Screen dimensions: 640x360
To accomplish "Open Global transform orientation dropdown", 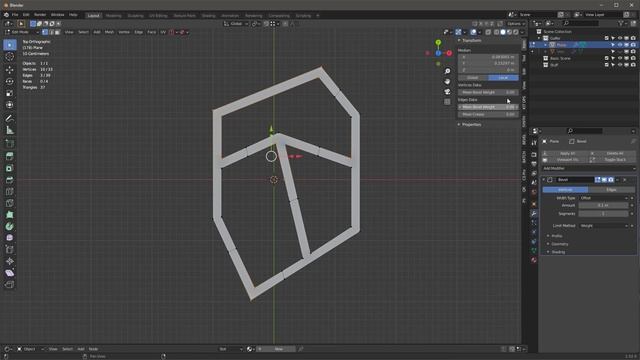I will 236,24.
